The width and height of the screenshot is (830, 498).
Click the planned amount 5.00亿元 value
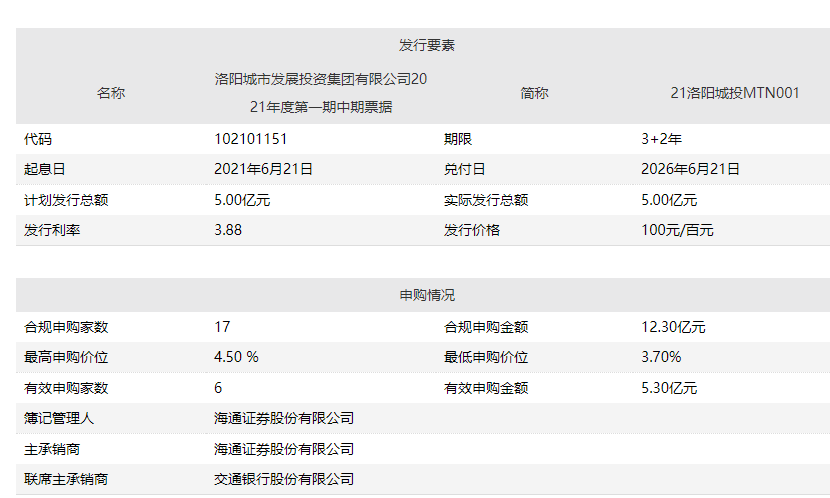click(x=242, y=200)
